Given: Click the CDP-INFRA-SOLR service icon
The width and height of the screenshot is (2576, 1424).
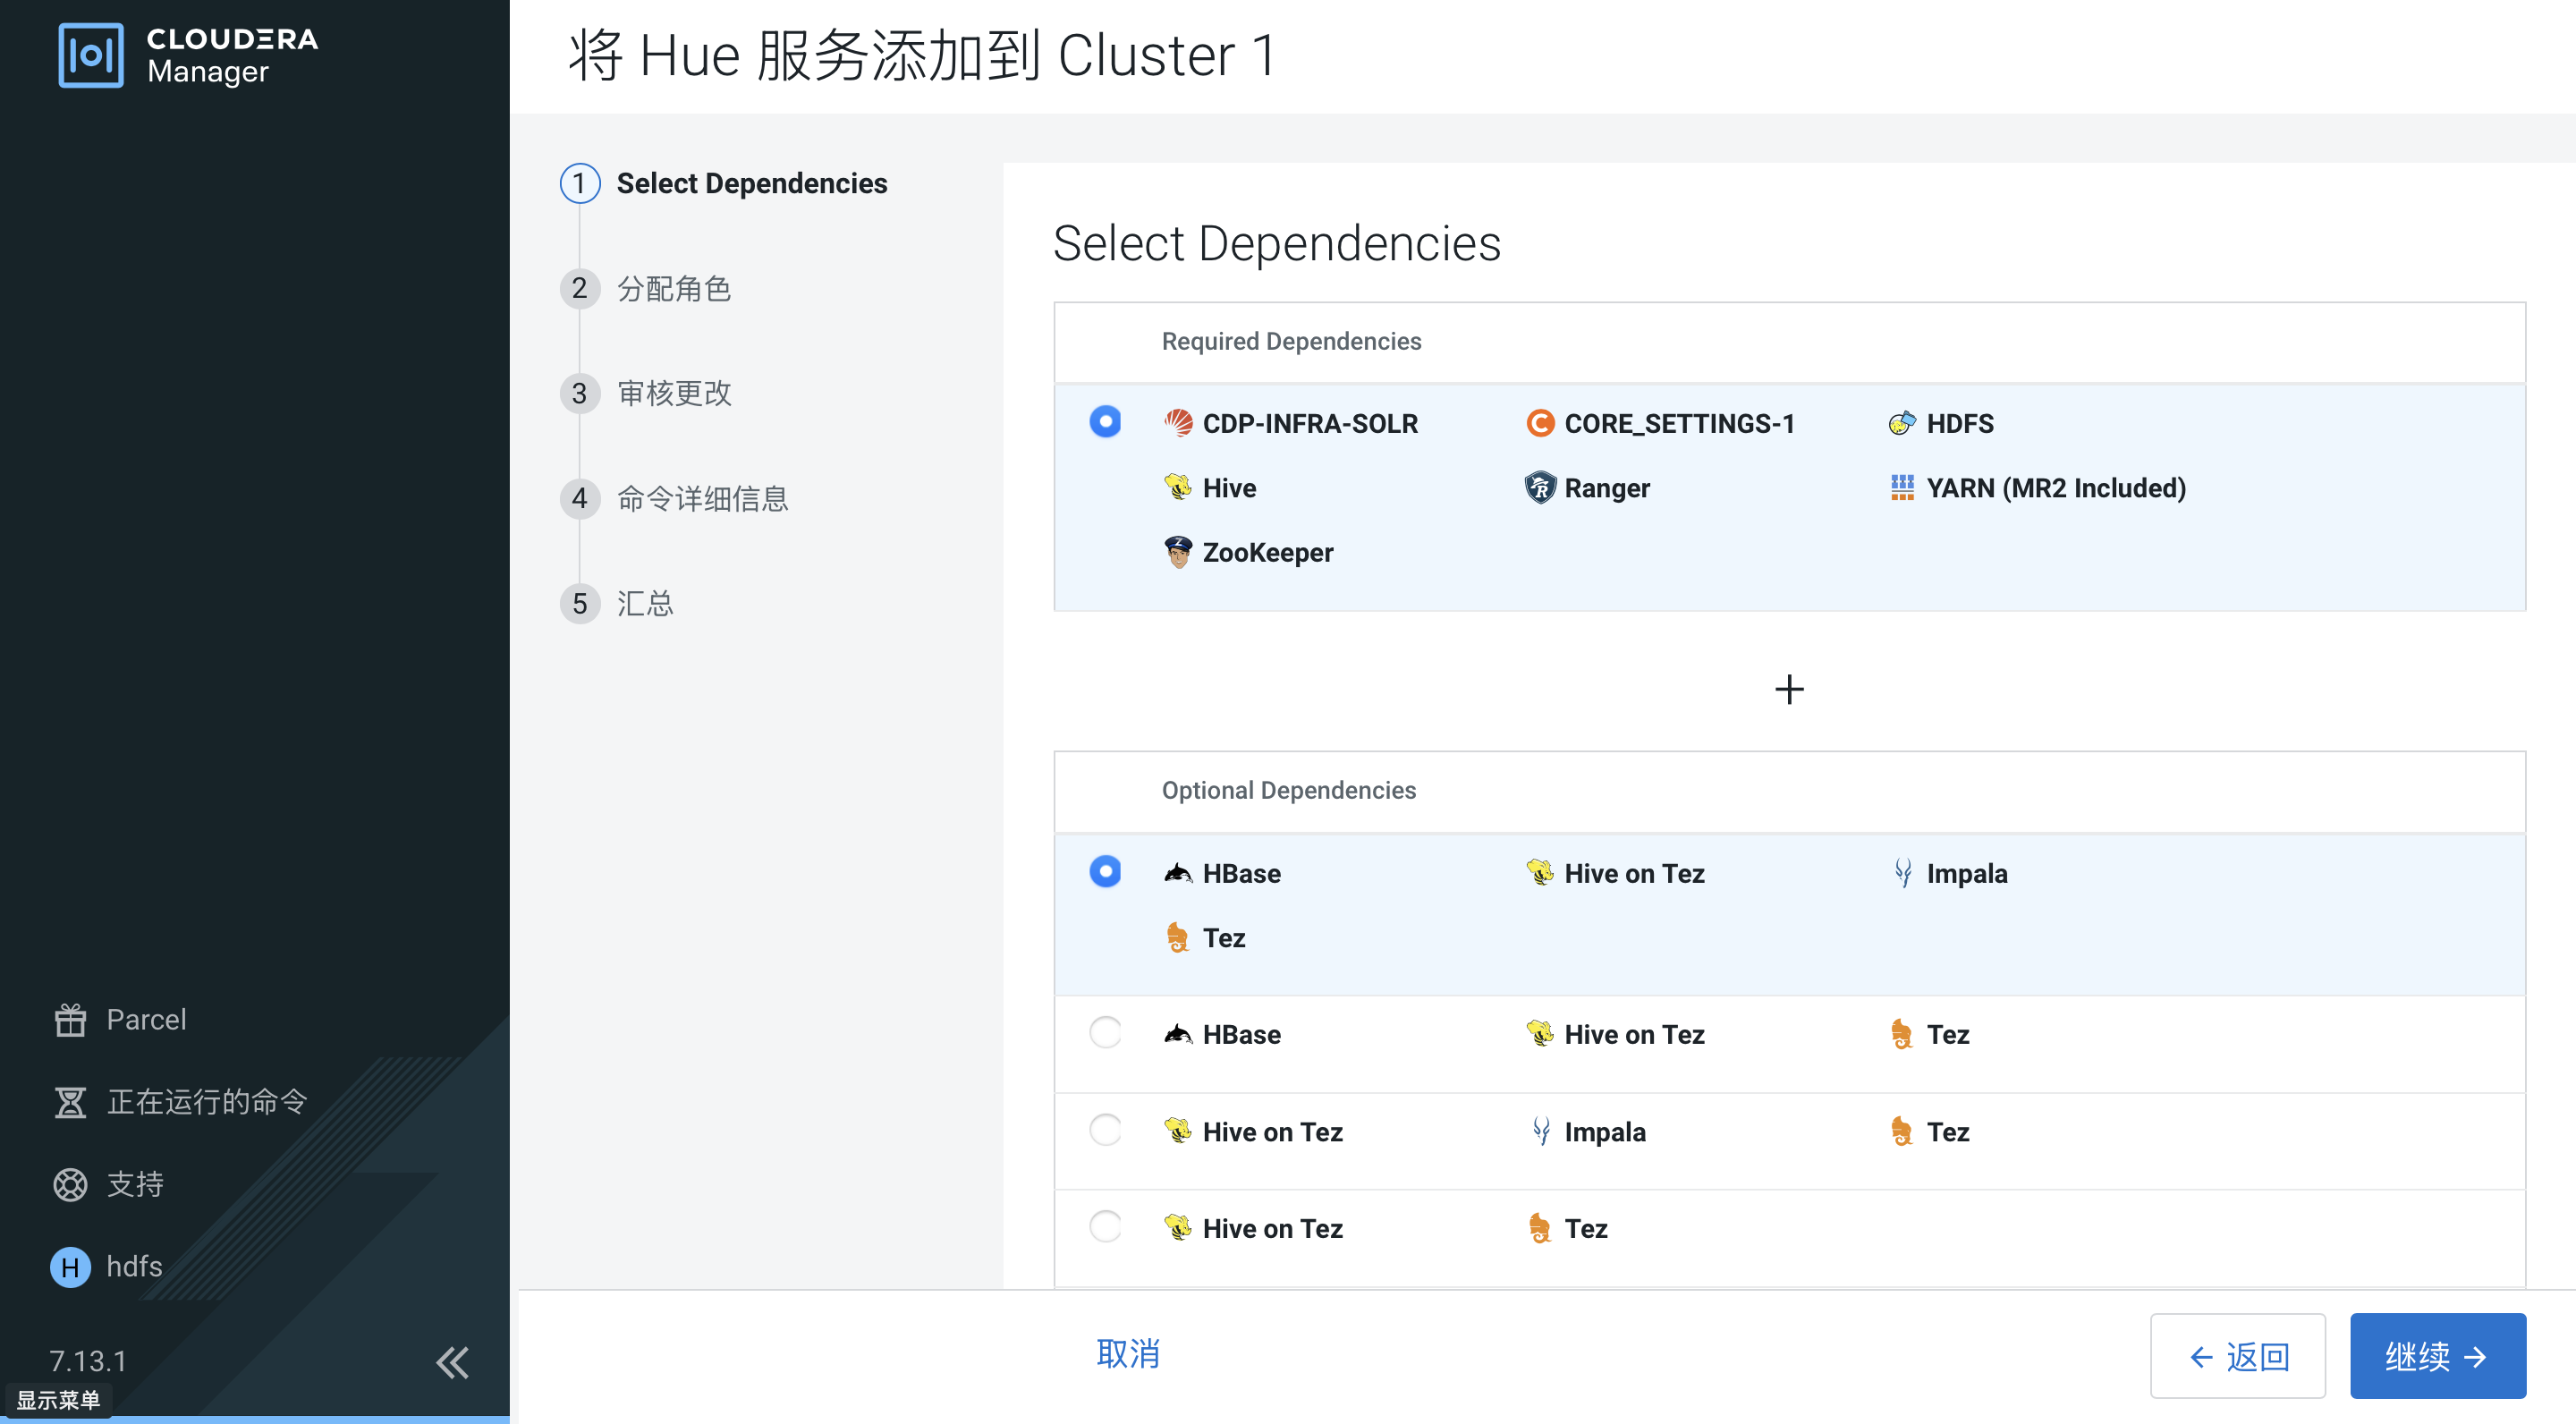Looking at the screenshot, I should point(1178,423).
